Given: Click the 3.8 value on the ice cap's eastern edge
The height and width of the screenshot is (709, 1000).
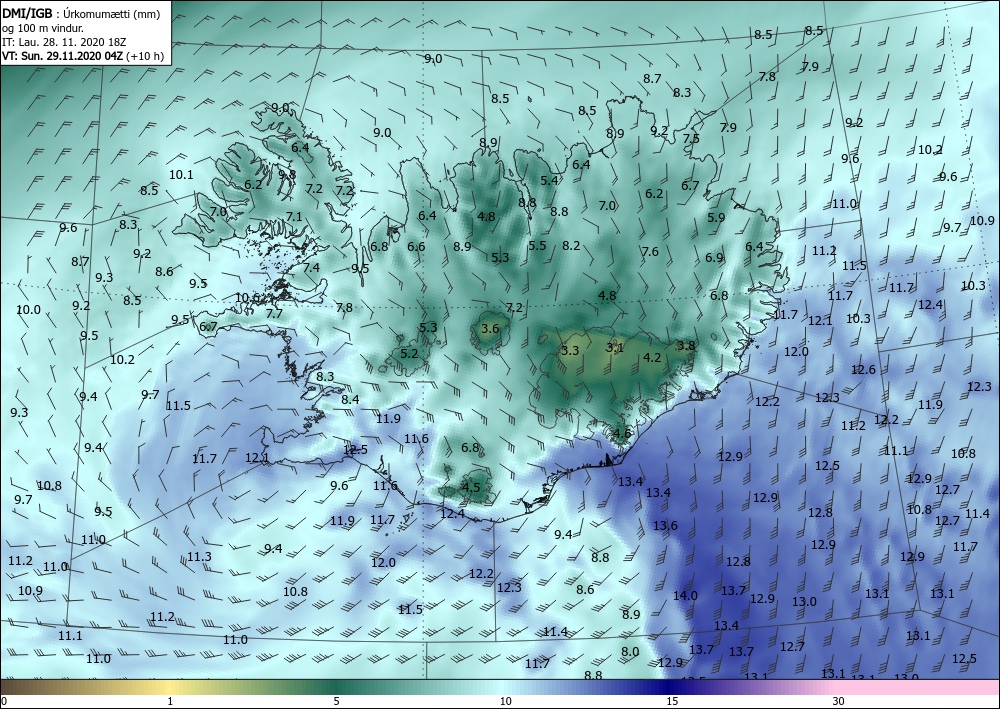Looking at the screenshot, I should tap(686, 346).
